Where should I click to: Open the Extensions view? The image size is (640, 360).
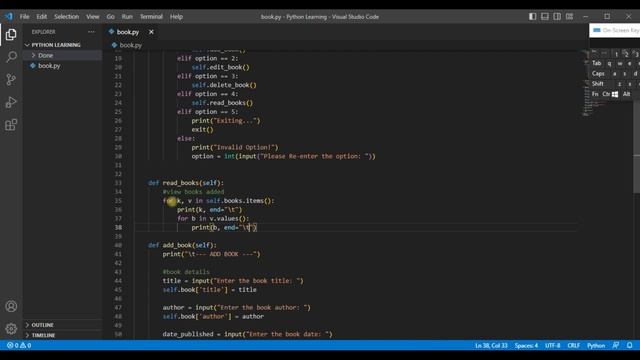pyautogui.click(x=11, y=124)
